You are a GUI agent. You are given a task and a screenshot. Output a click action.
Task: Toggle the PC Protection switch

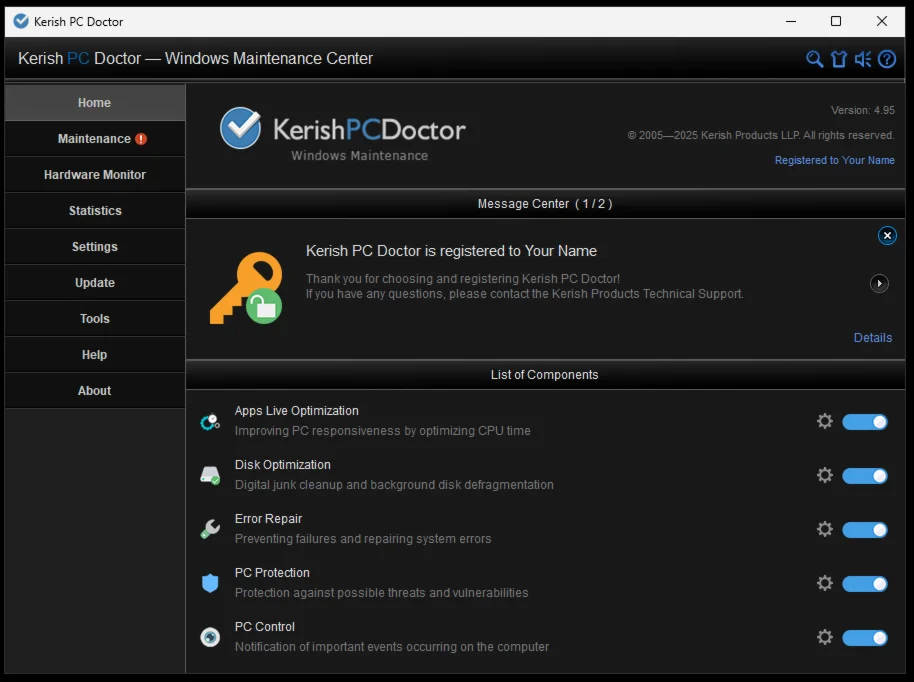tap(865, 584)
